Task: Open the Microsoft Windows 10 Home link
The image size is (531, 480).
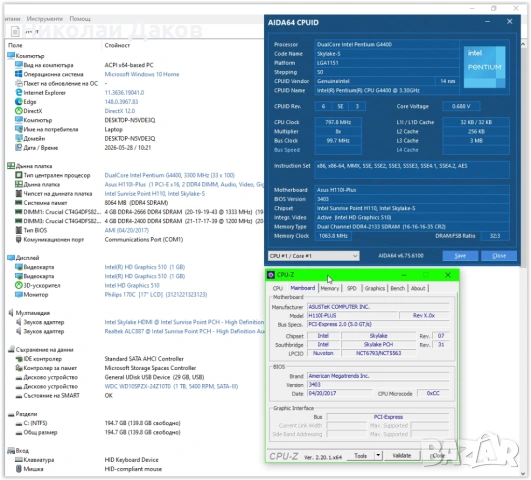Action: 142,74
